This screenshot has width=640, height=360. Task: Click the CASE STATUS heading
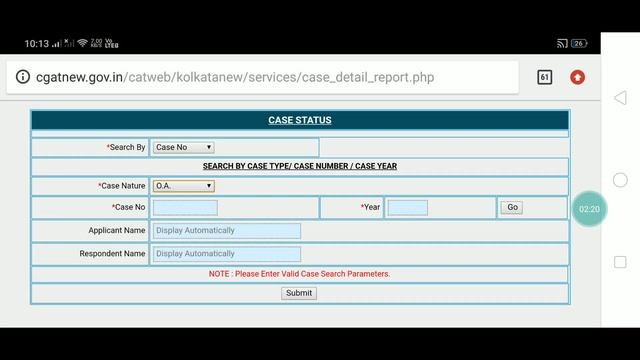click(x=300, y=120)
